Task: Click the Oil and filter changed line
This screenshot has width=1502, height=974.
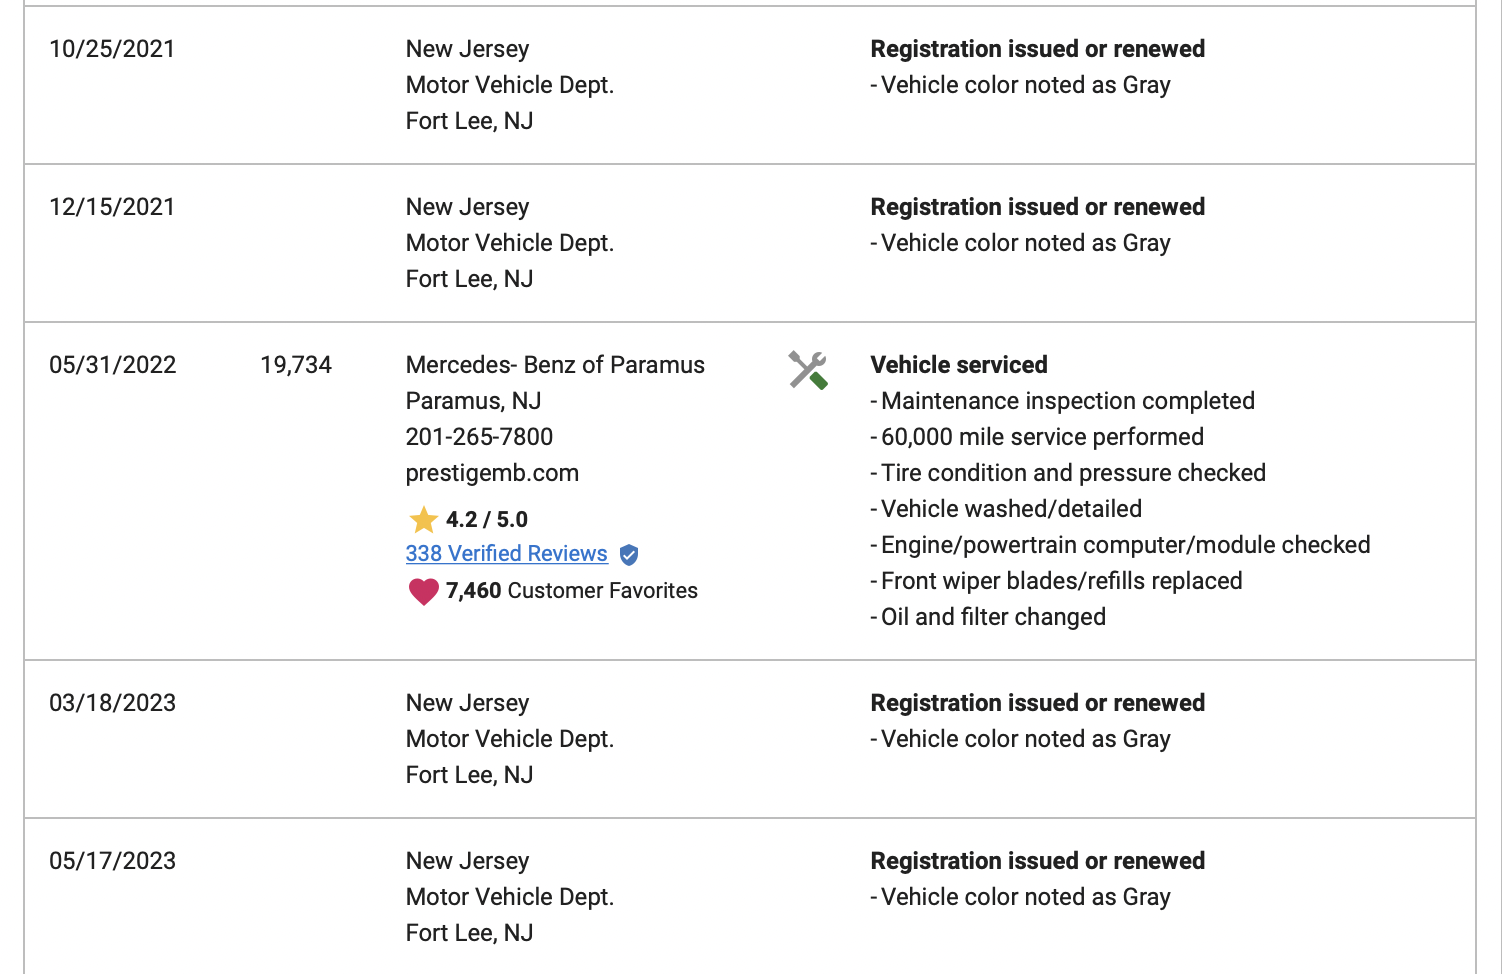Action: coord(988,617)
